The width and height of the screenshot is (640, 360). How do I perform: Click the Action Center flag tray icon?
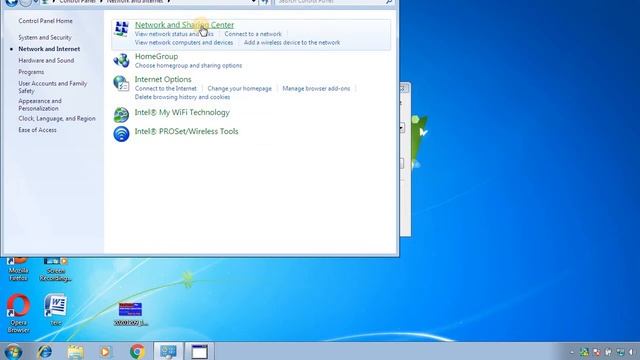pyautogui.click(x=597, y=352)
